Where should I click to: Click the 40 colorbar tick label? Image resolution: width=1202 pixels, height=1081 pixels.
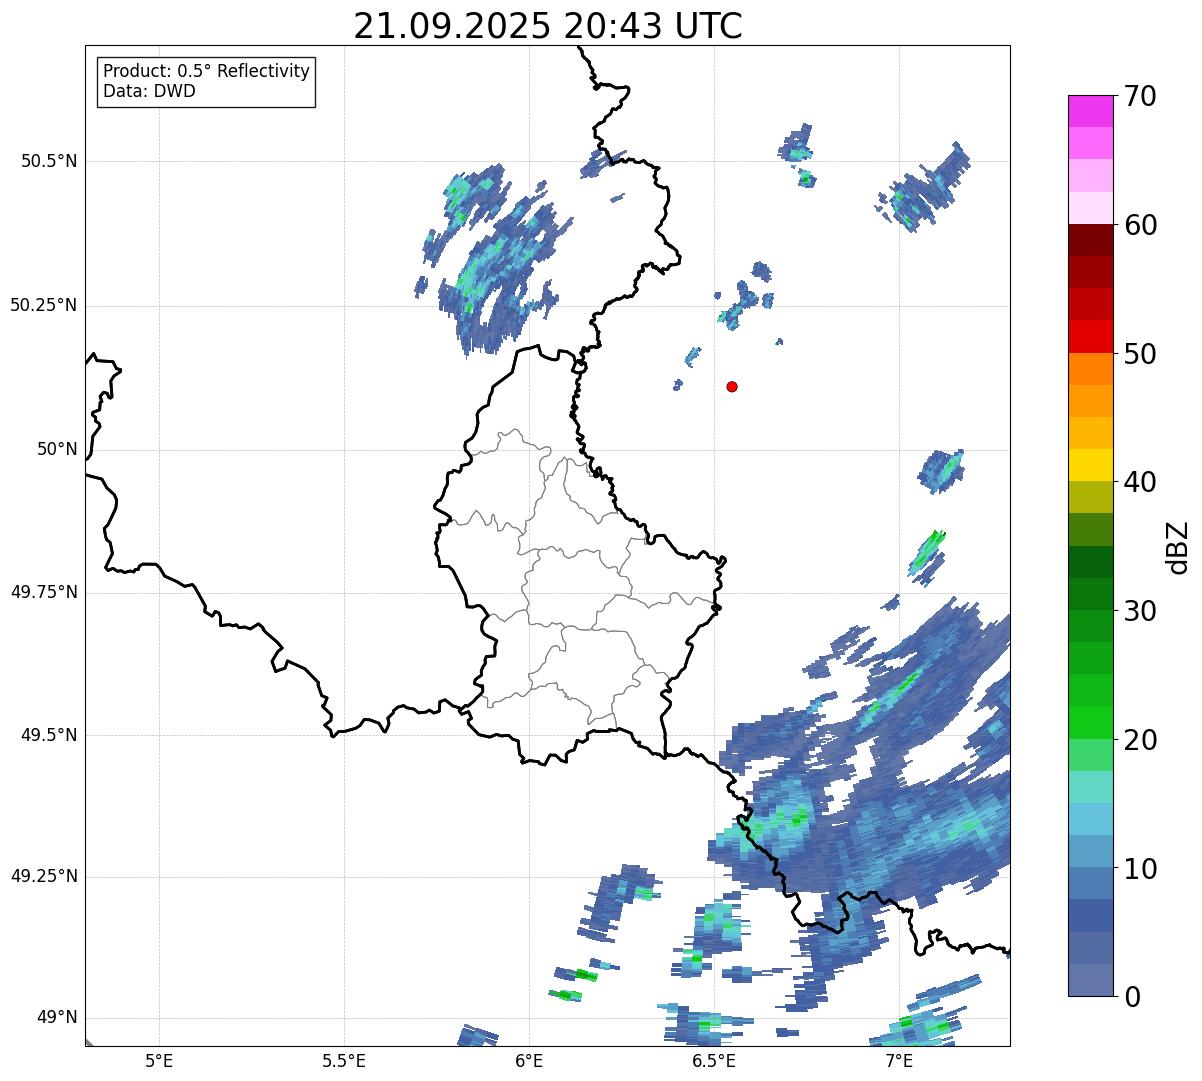click(x=1141, y=482)
